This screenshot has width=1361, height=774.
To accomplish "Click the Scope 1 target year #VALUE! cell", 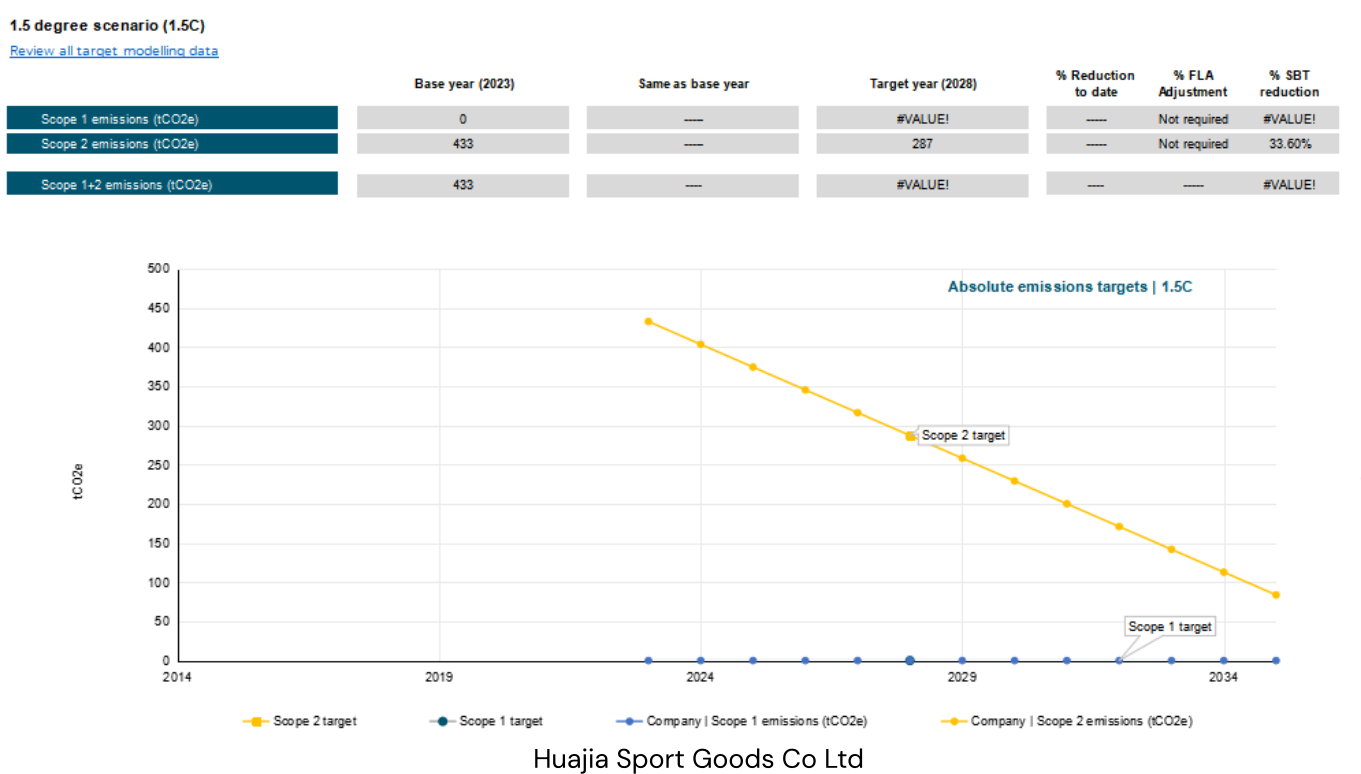I will 922,119.
